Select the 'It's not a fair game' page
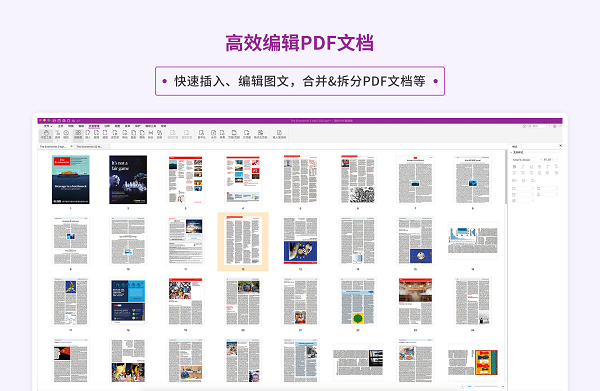 (x=128, y=179)
